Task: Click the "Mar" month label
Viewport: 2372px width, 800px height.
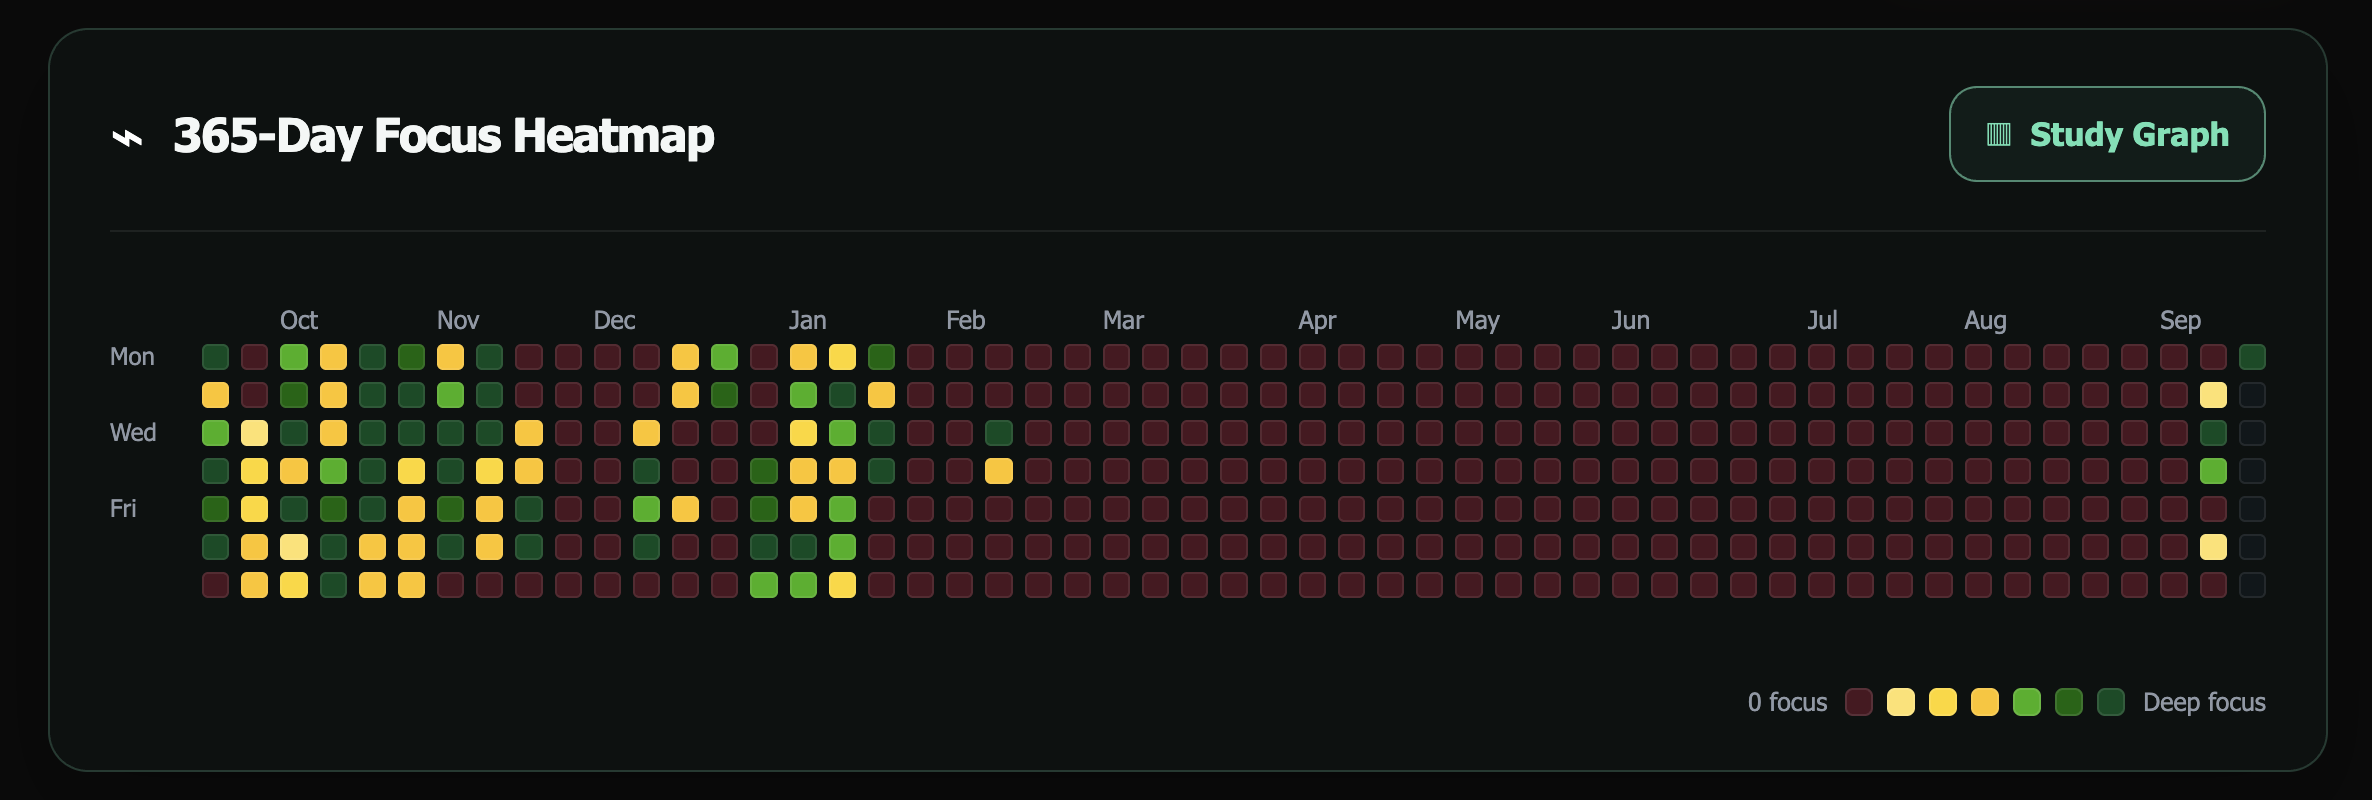Action: click(x=1123, y=320)
